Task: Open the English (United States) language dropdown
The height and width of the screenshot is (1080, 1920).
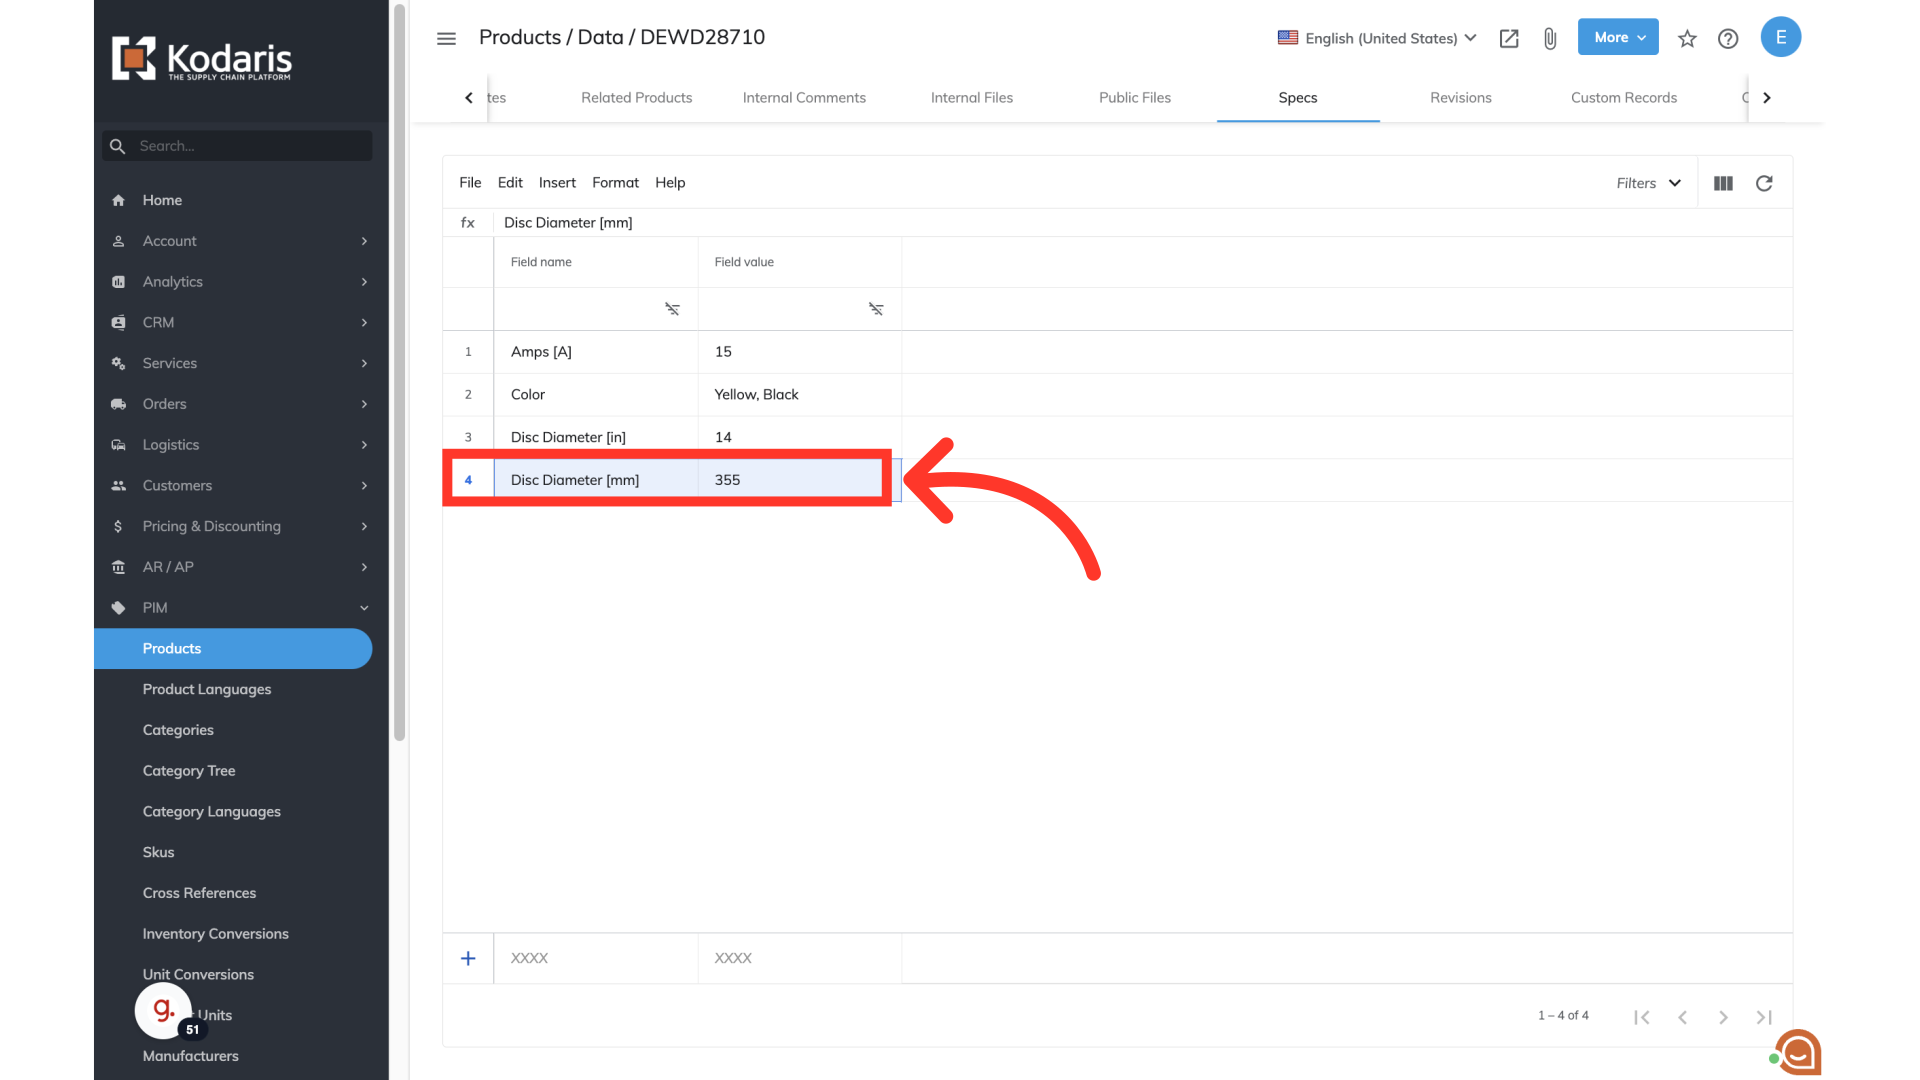Action: 1377,38
